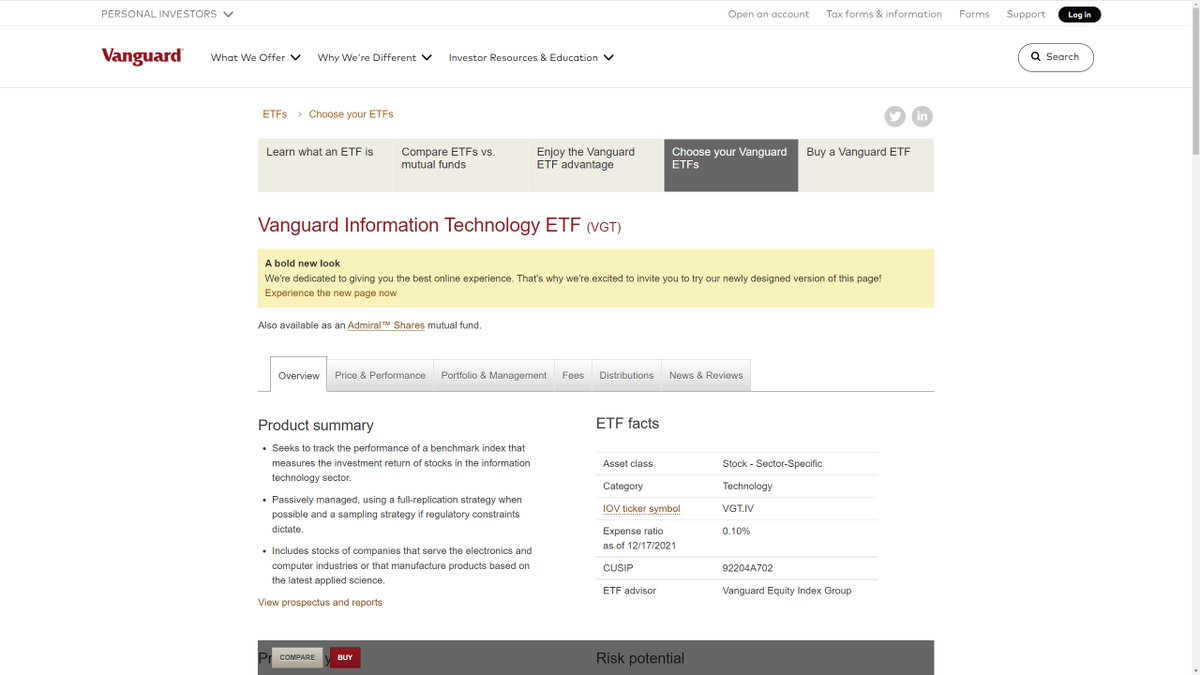Open Admiral Shares mutual fund link
This screenshot has height=675, width=1200.
pos(386,325)
